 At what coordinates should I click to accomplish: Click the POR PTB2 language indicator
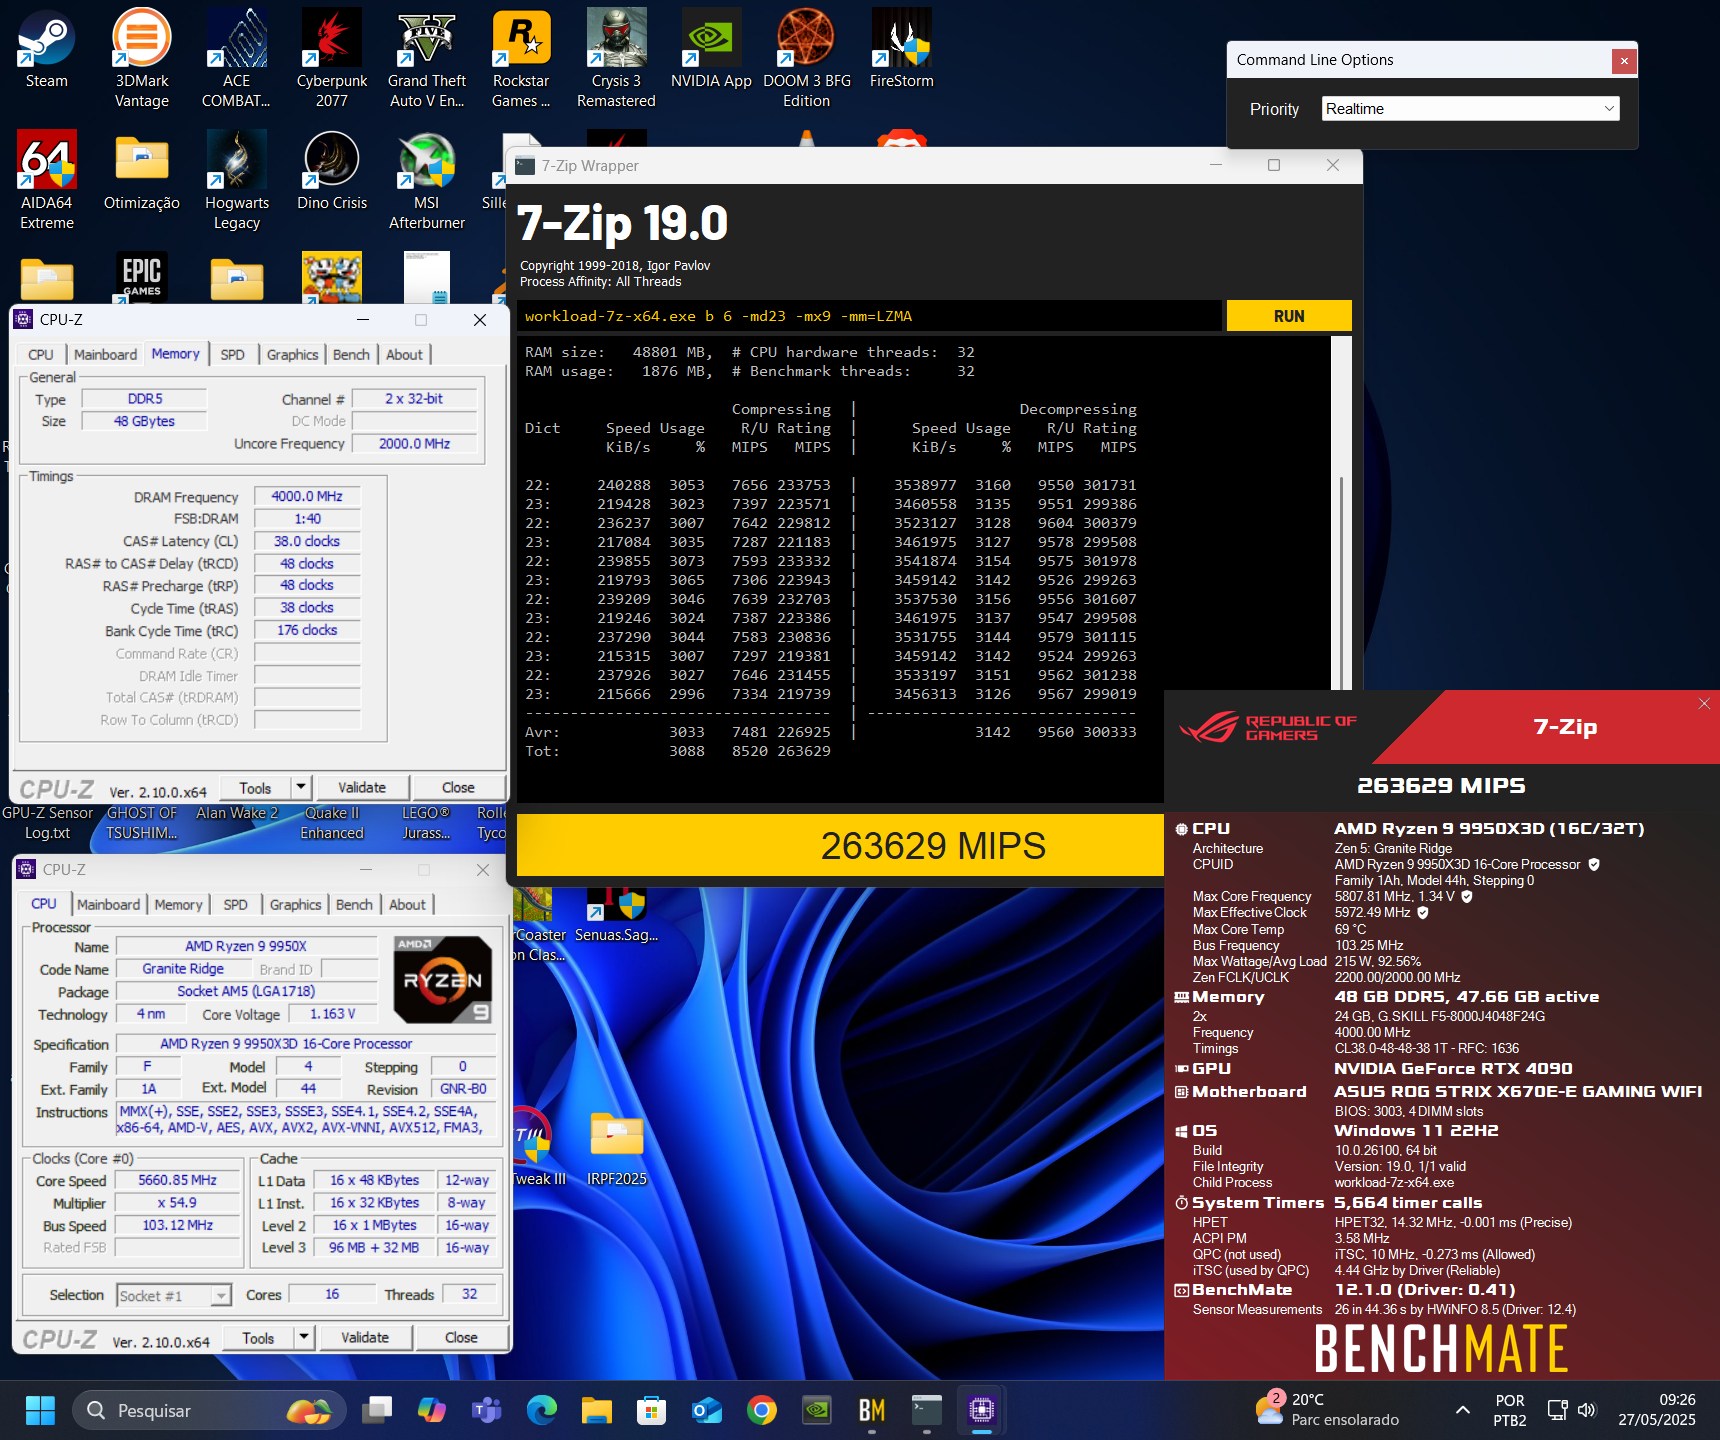click(x=1510, y=1410)
